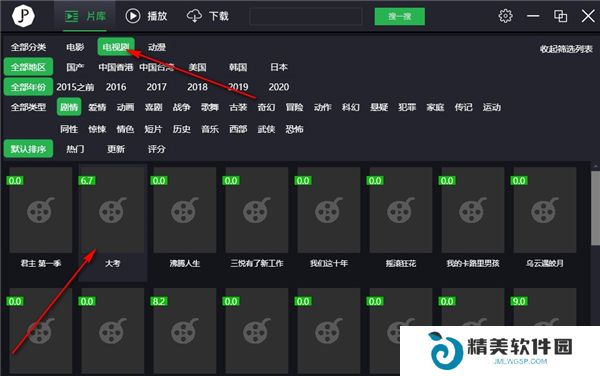600x376 pixels.
Task: Sort the list by 热门
Action: pos(75,149)
